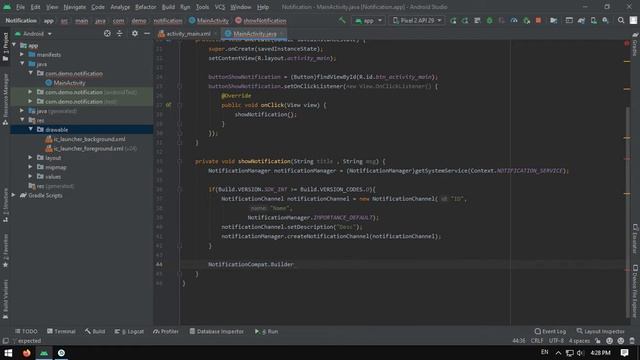Toggle read-only lock icon in status bar
The image size is (640, 360).
click(x=598, y=341)
